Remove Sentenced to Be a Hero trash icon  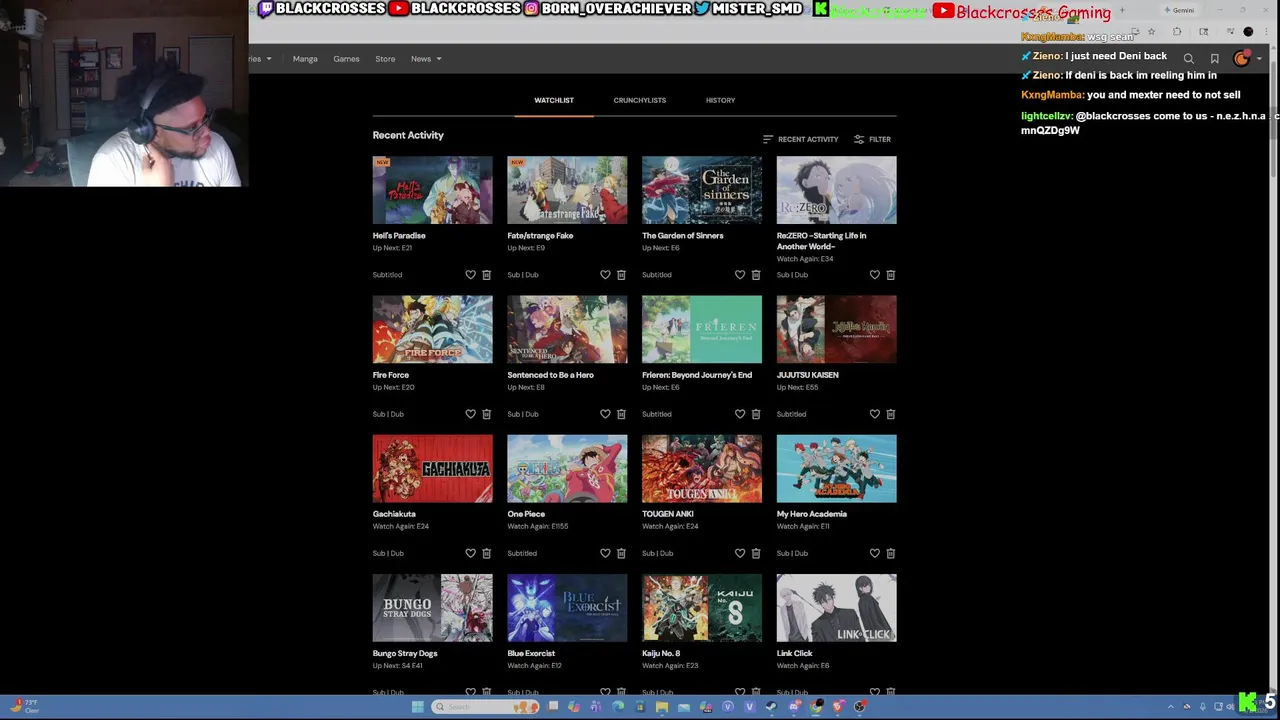pyautogui.click(x=621, y=414)
